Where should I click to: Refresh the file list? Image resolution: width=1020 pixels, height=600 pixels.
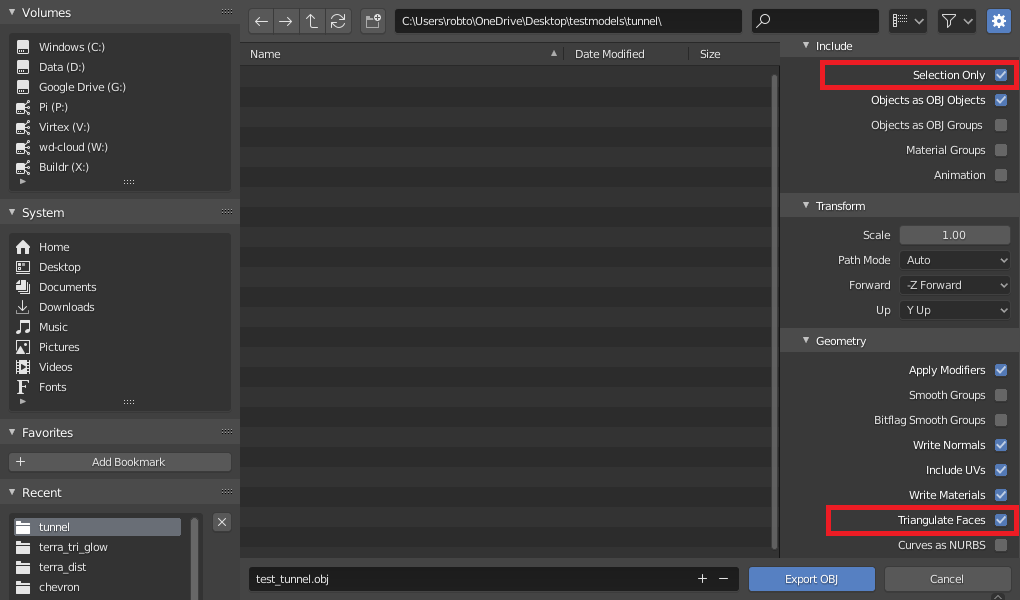[x=338, y=21]
